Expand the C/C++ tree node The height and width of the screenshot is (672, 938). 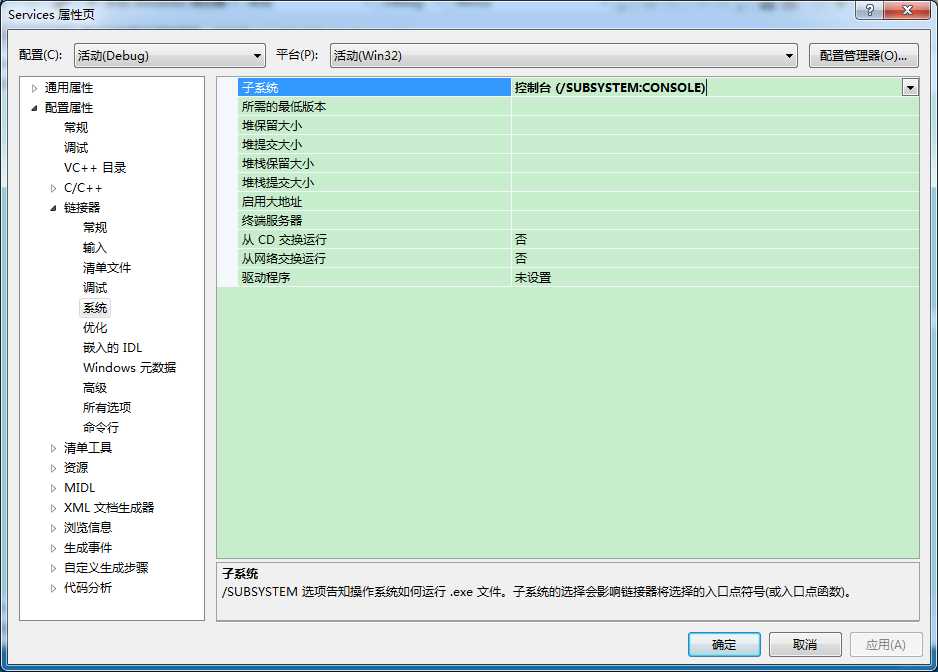coord(53,188)
